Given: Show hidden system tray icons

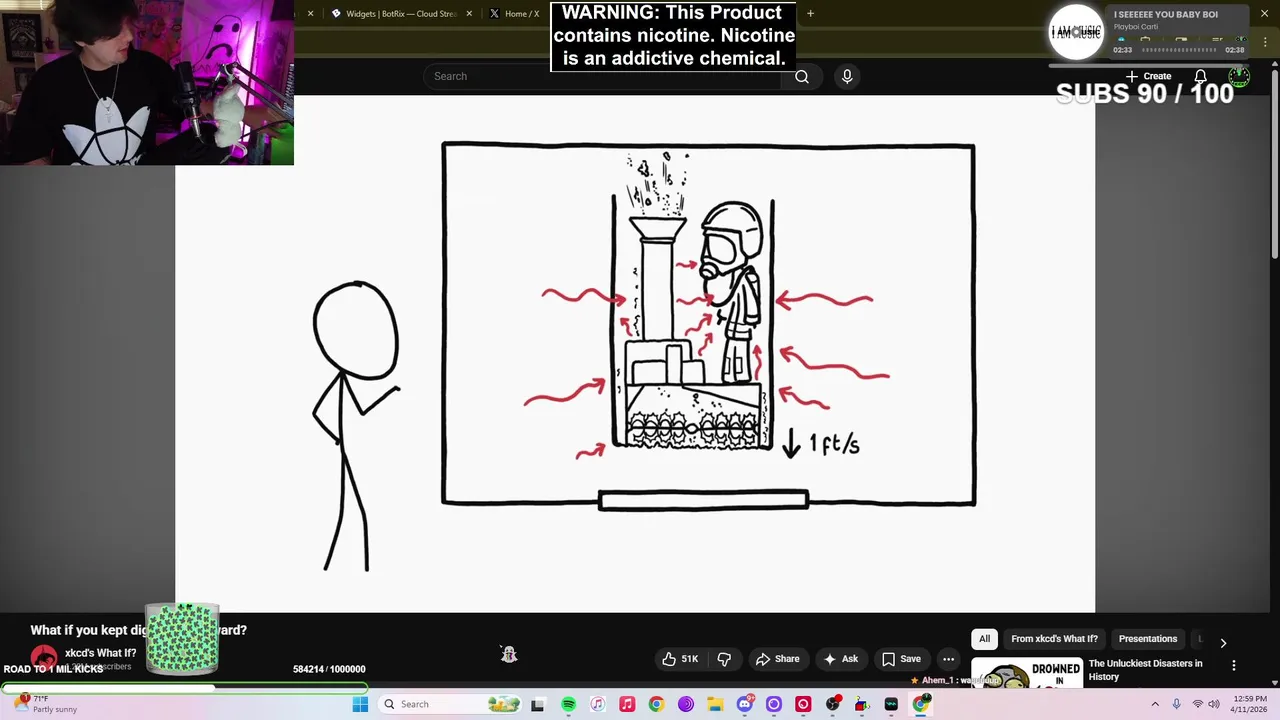Looking at the screenshot, I should point(1155,704).
